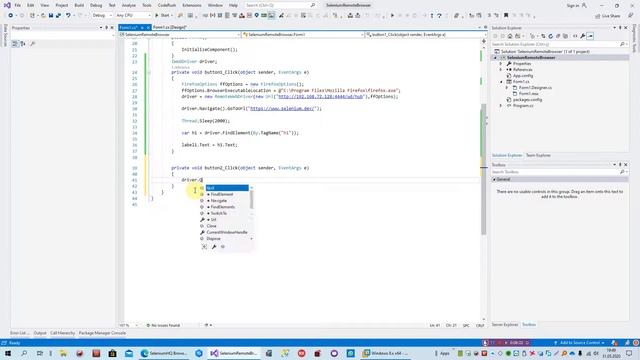This screenshot has height=360, width=640.
Task: Click Add to Source Control in status bar
Action: click(x=579, y=343)
